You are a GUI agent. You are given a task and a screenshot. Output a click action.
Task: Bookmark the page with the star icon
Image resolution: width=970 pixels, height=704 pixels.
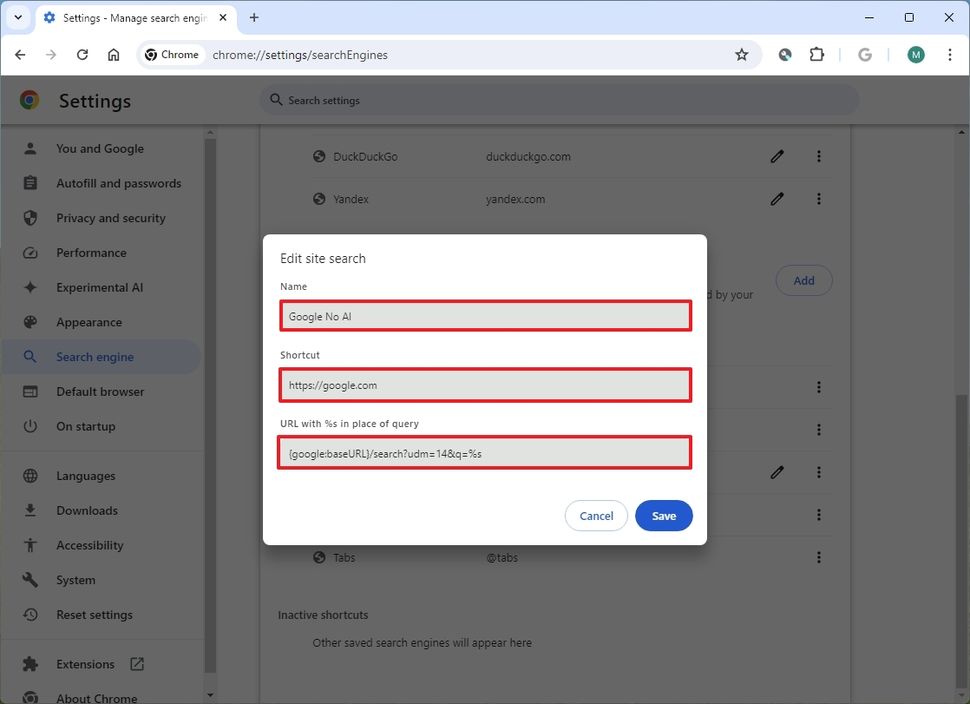click(742, 55)
